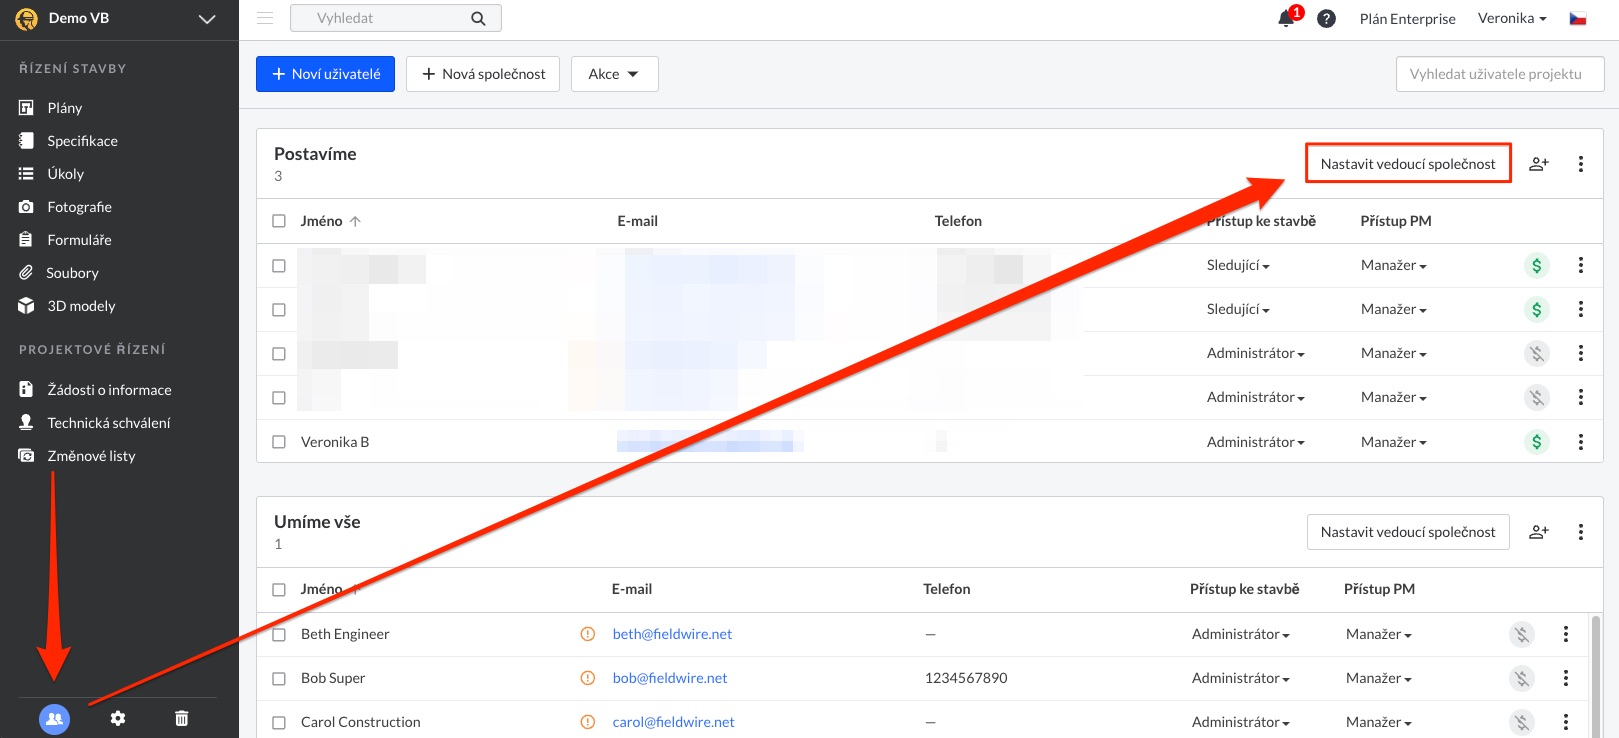This screenshot has width=1619, height=738.
Task: Click the dollar icon in Veronika B row
Action: click(x=1536, y=442)
